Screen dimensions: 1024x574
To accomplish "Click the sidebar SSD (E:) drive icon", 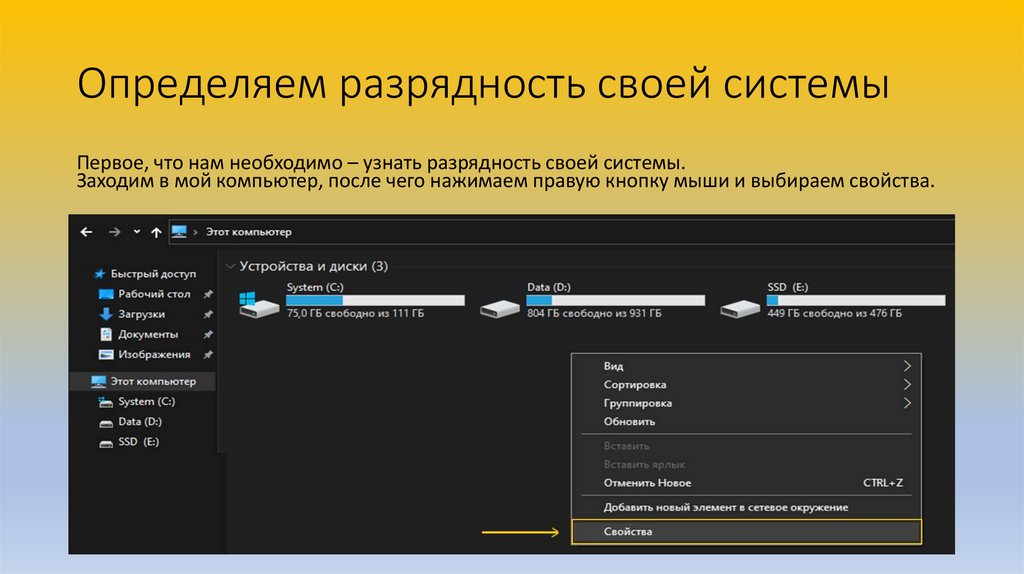I will point(106,443).
